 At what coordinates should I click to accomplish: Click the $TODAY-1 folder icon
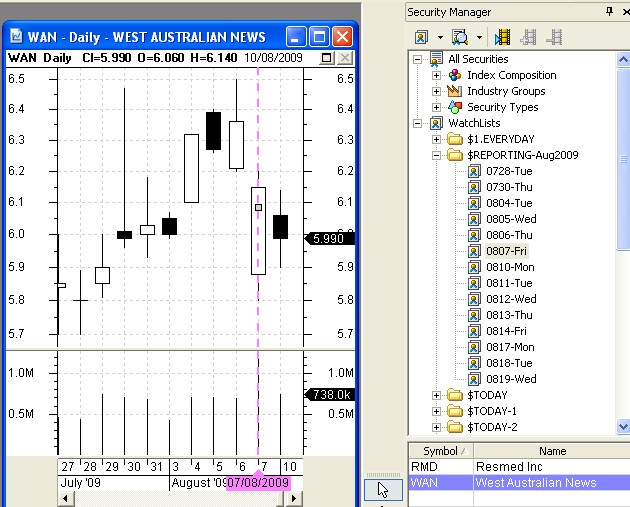[455, 411]
